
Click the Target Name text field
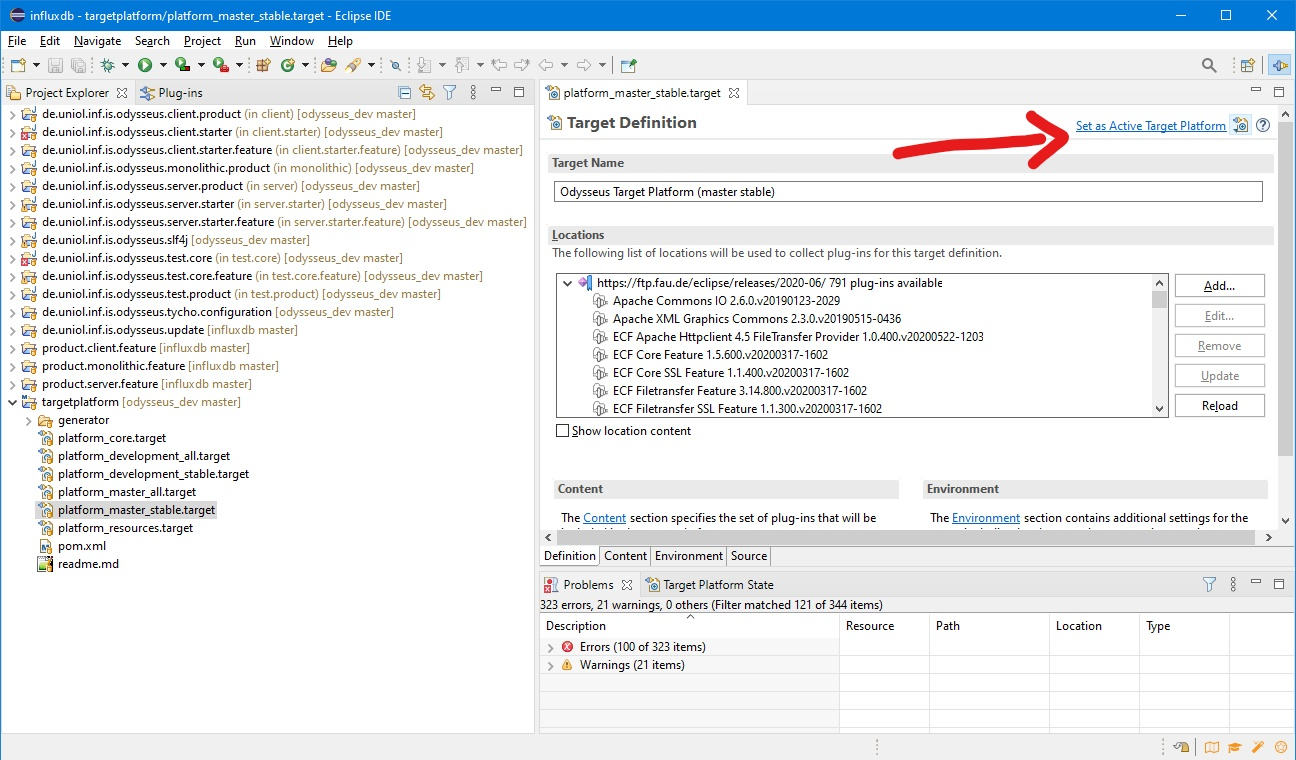point(907,191)
